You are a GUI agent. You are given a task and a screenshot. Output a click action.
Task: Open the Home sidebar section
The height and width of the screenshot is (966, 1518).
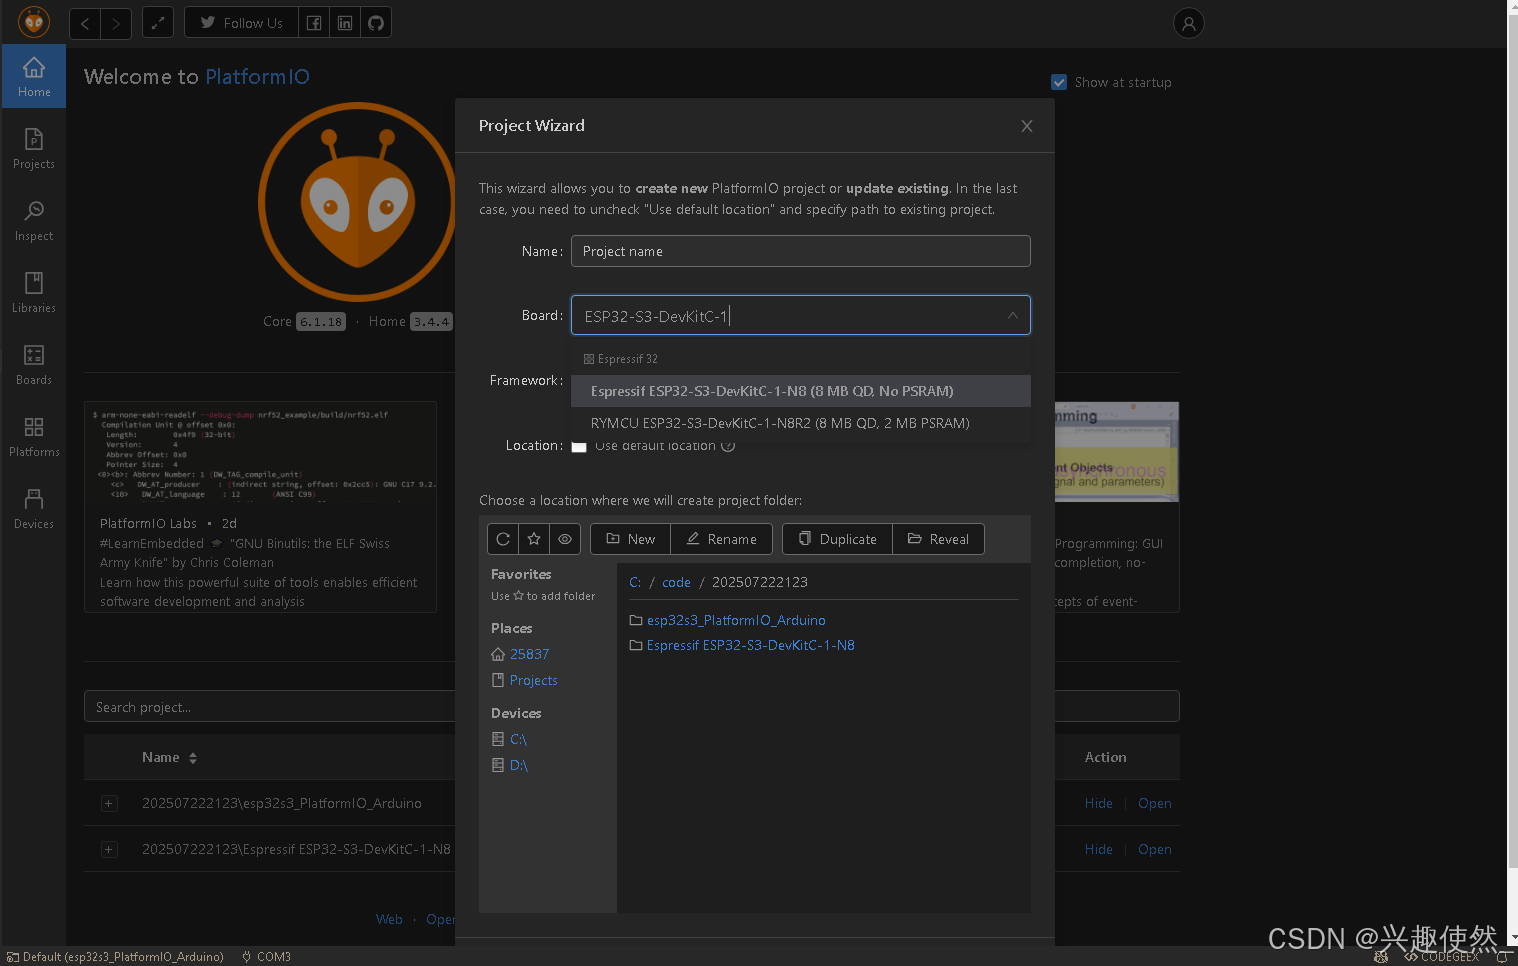(x=33, y=76)
